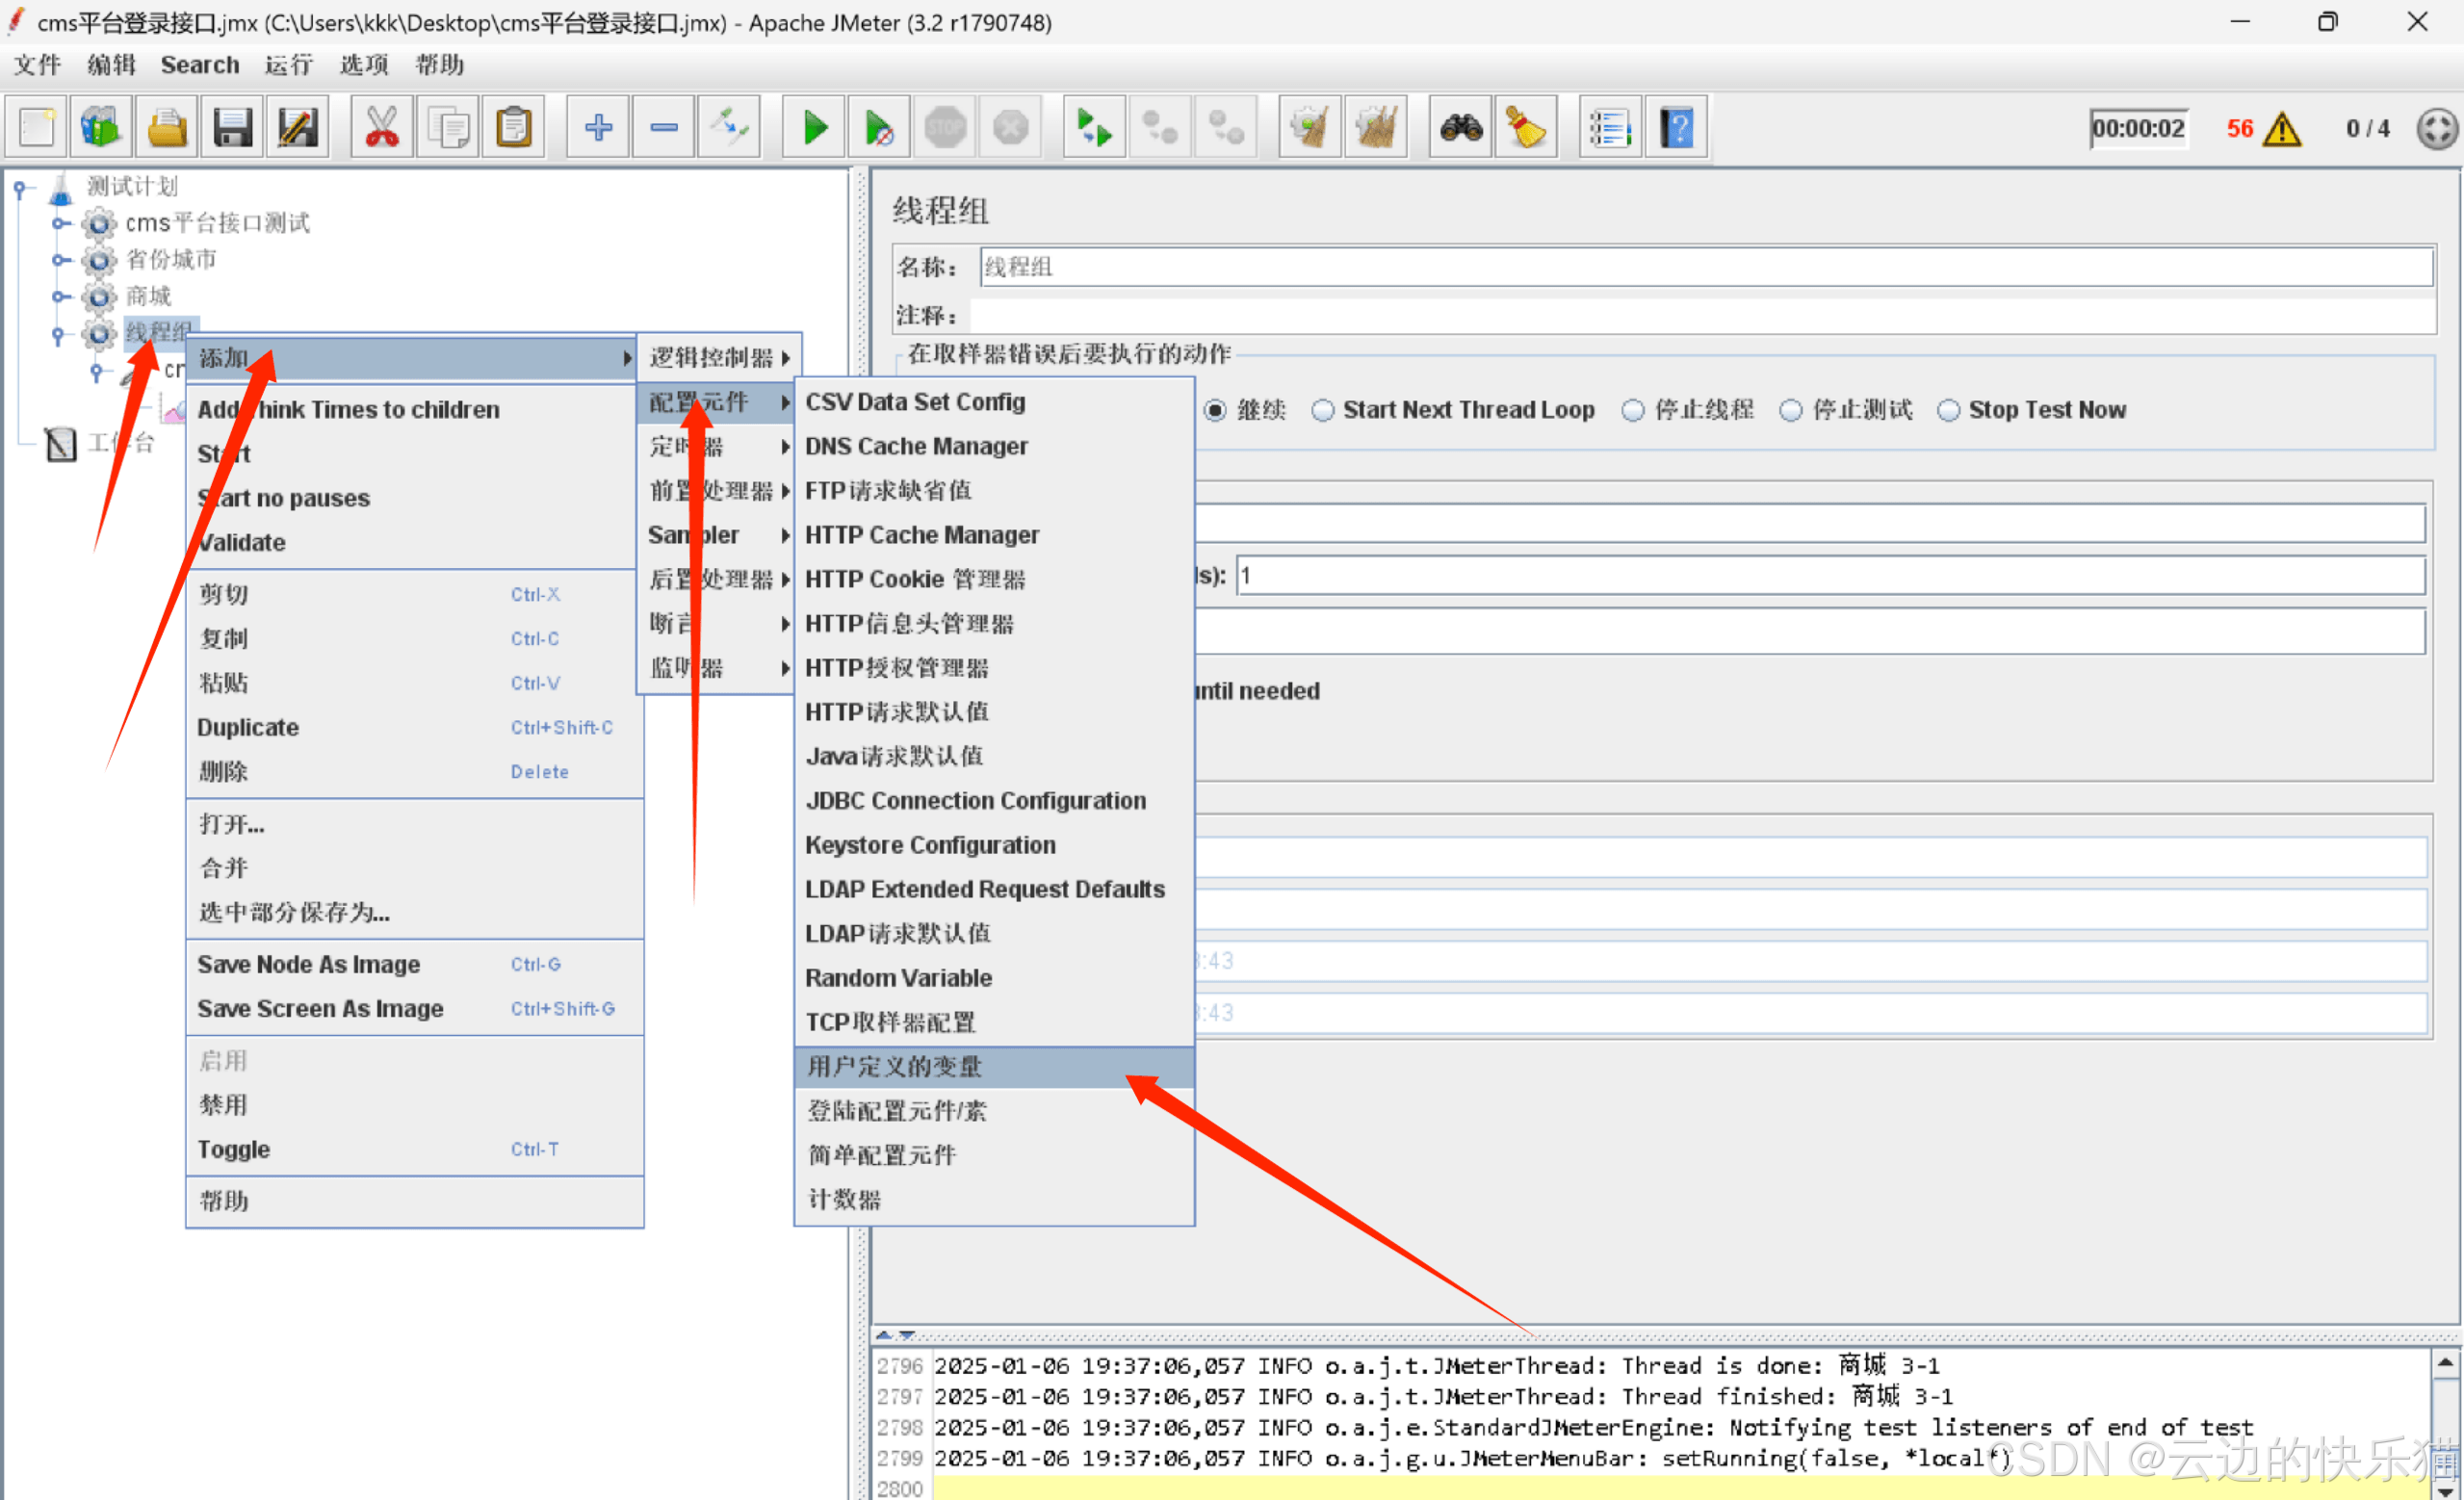Image resolution: width=2464 pixels, height=1500 pixels.
Task: Click the green Start run toolbar icon
Action: point(814,128)
